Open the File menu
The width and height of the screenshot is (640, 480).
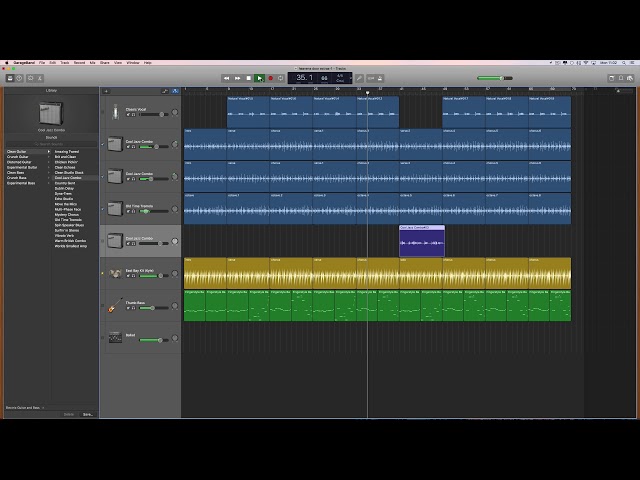pyautogui.click(x=42, y=63)
